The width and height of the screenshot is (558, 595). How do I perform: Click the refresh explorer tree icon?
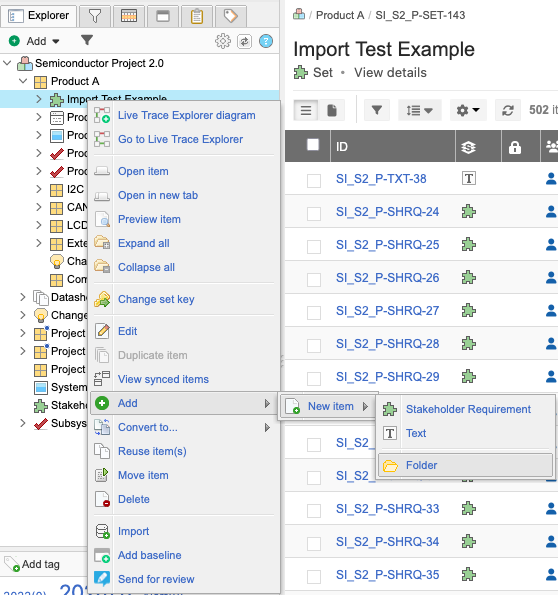coord(244,41)
